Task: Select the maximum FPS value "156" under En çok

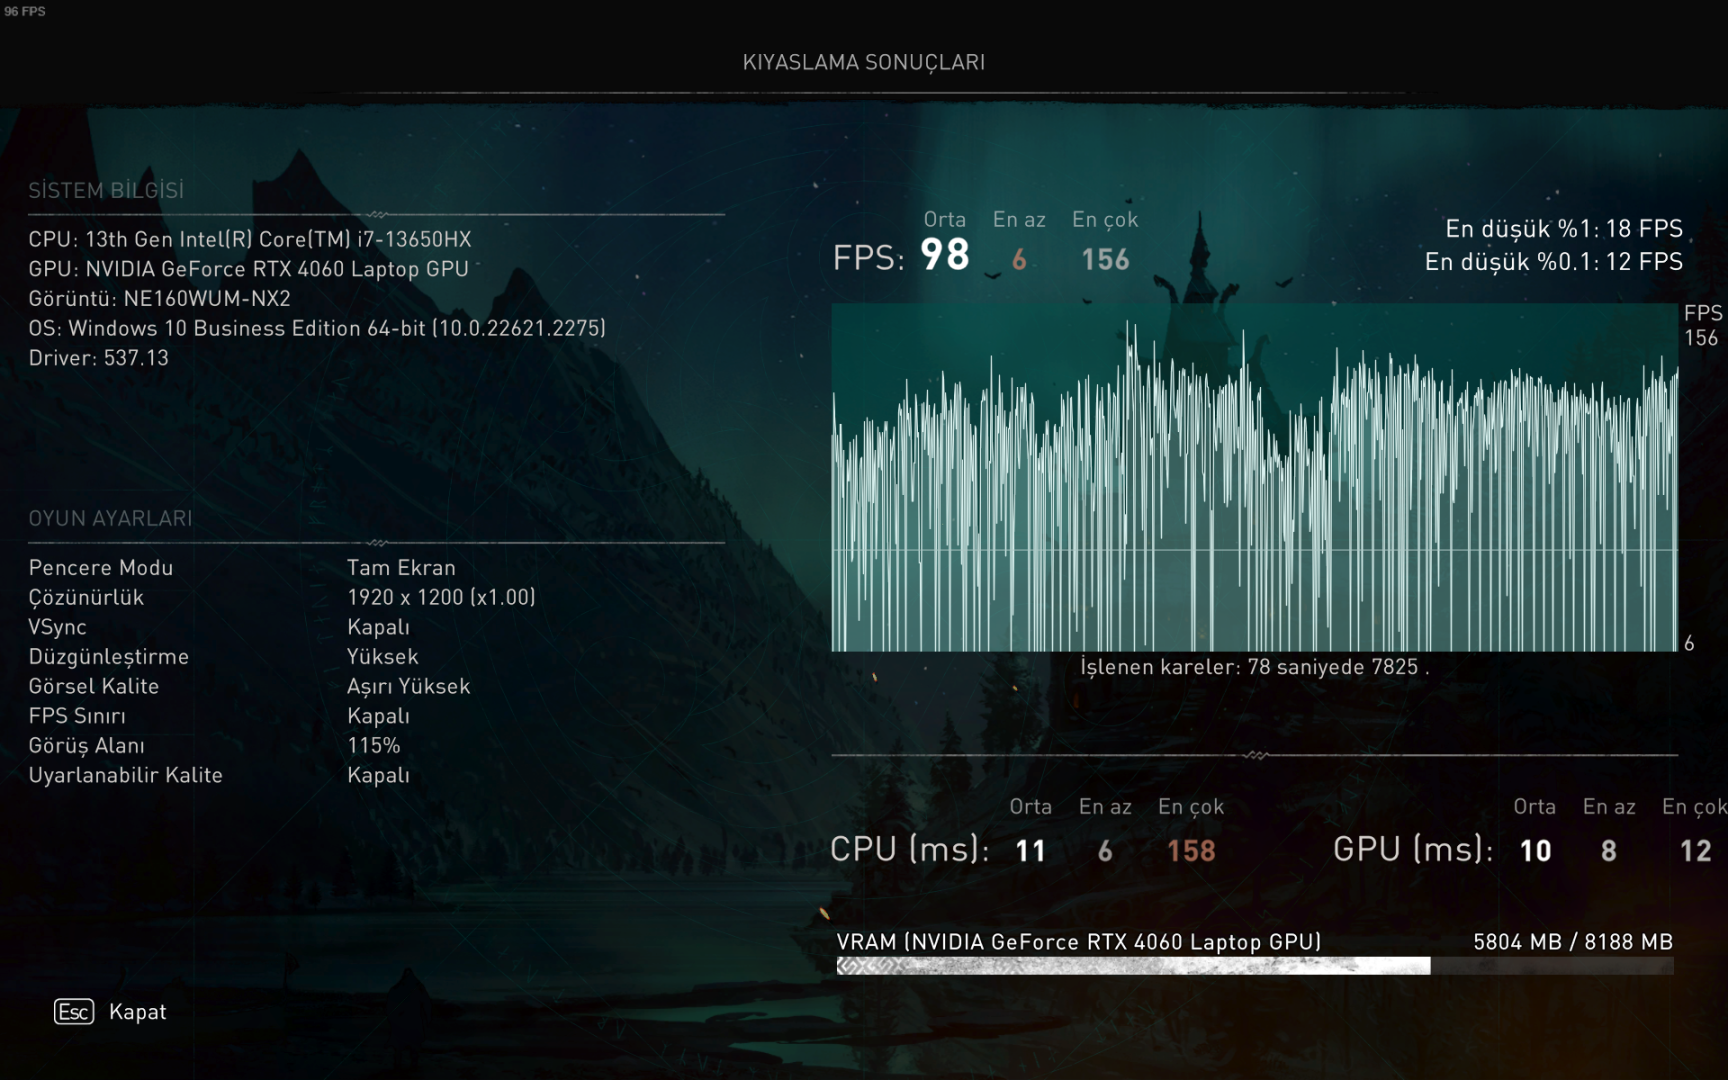Action: tap(1105, 260)
